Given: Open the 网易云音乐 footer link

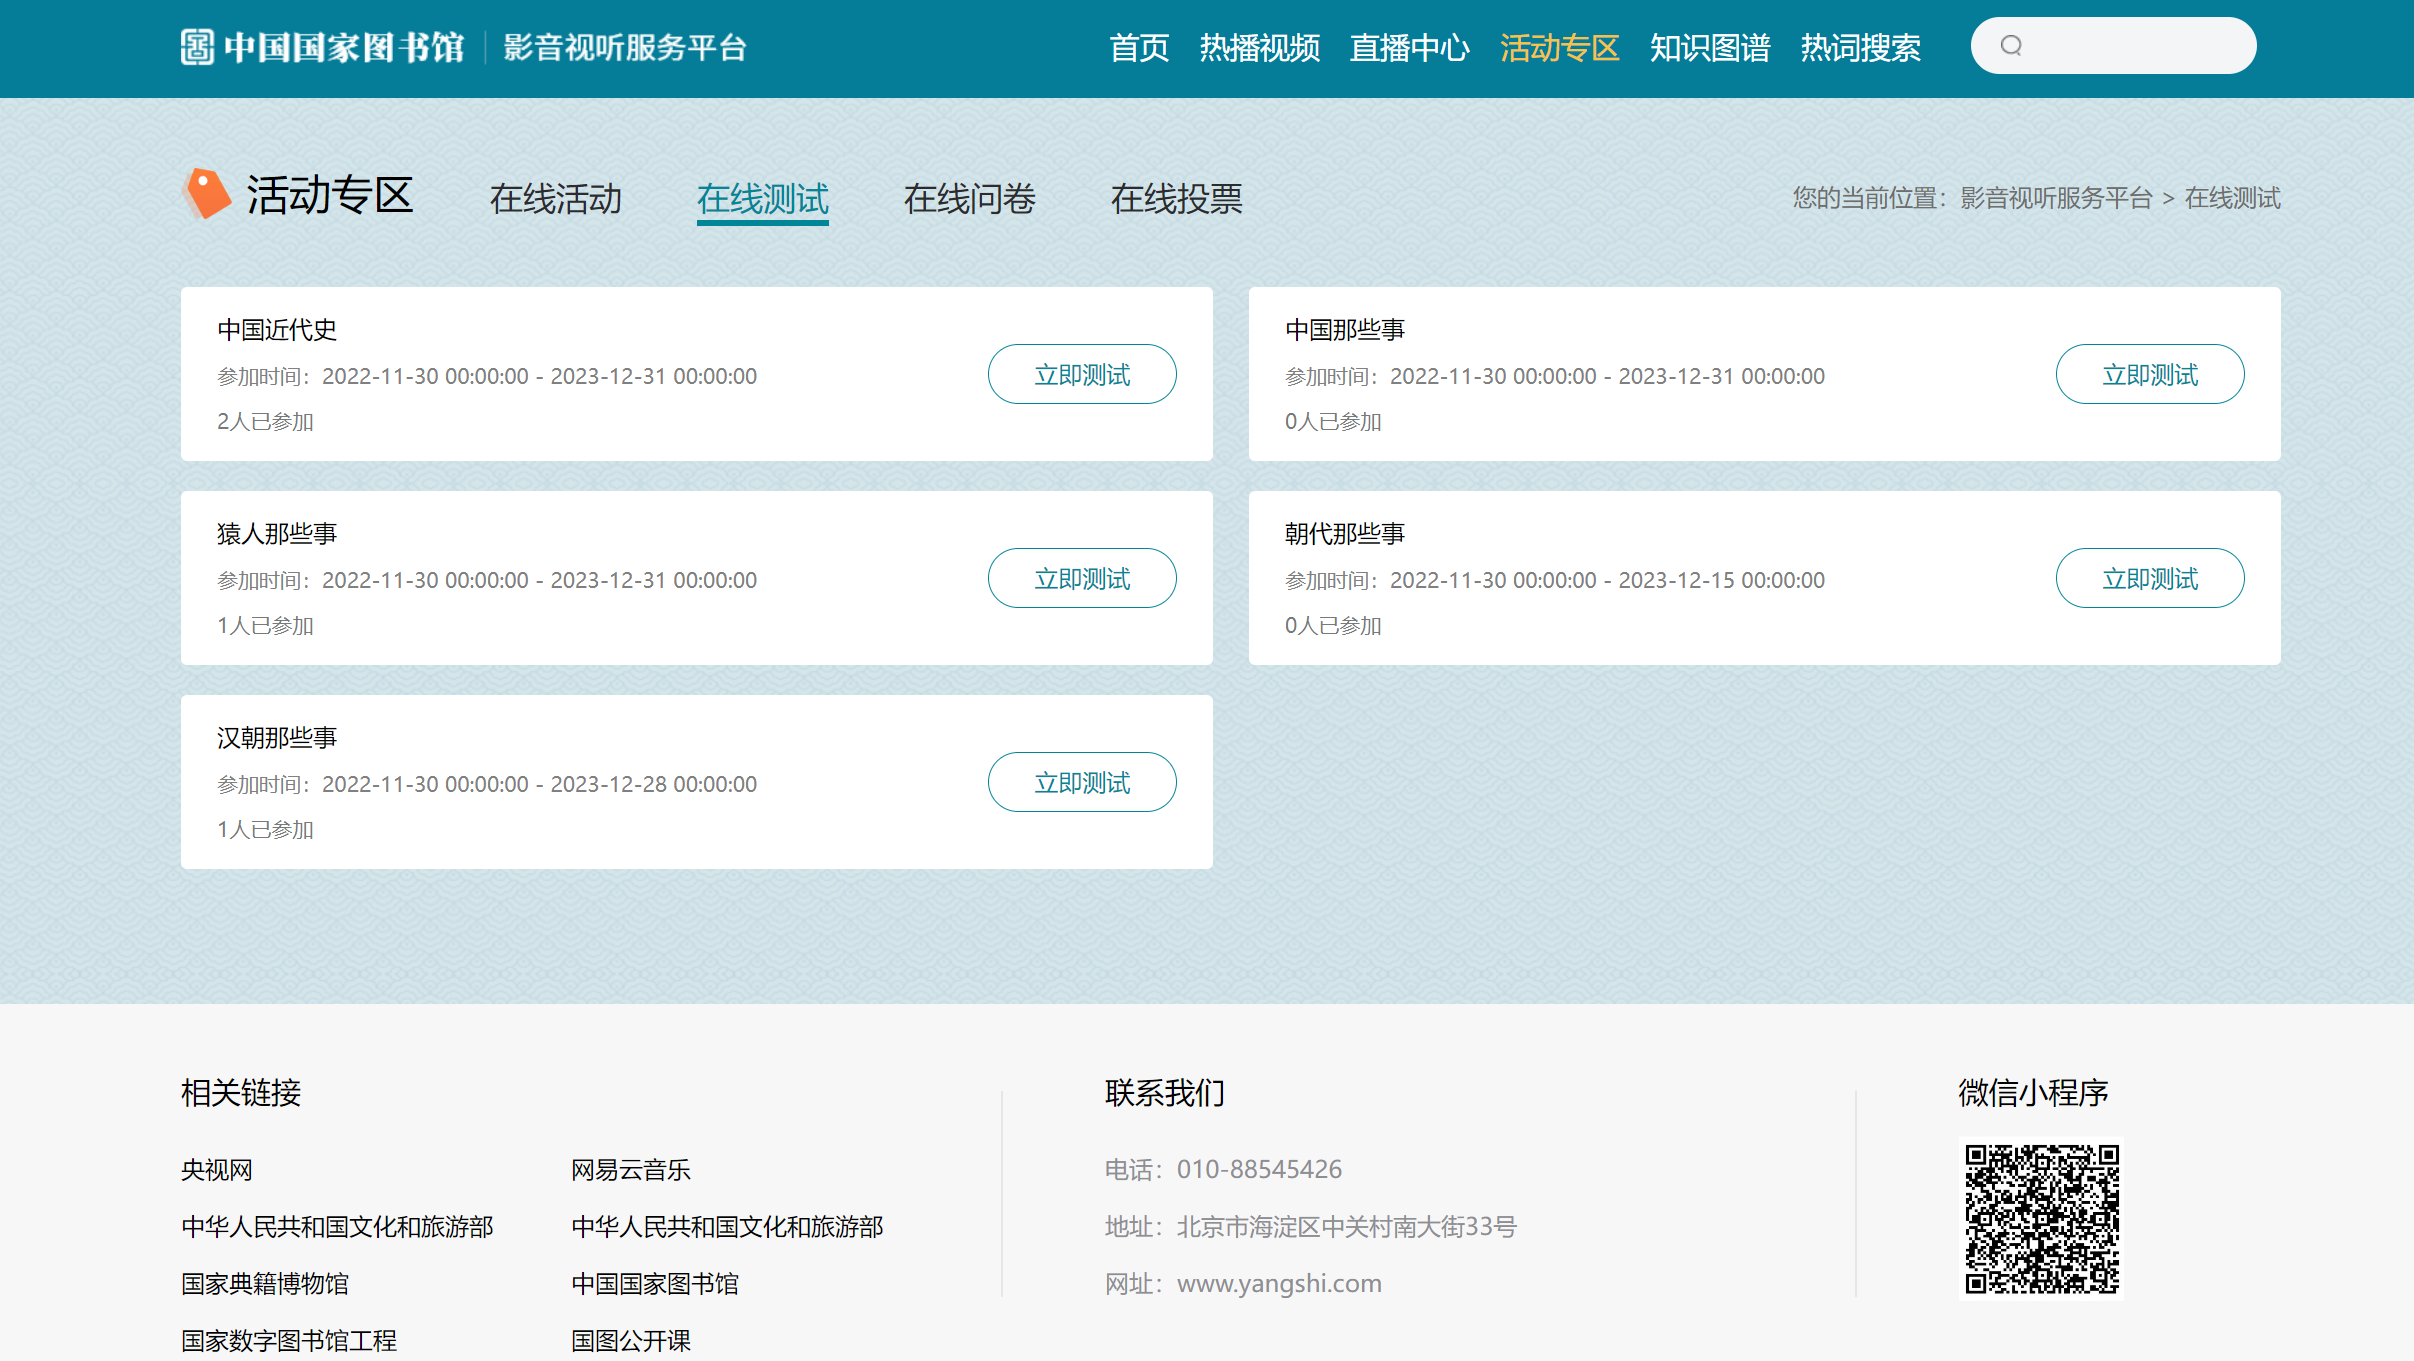Looking at the screenshot, I should (x=631, y=1170).
